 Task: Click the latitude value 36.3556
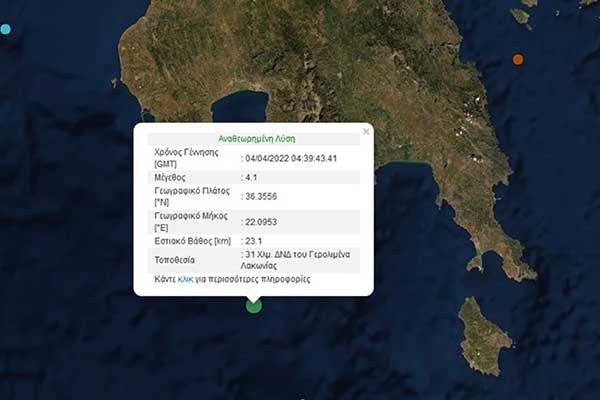[263, 196]
